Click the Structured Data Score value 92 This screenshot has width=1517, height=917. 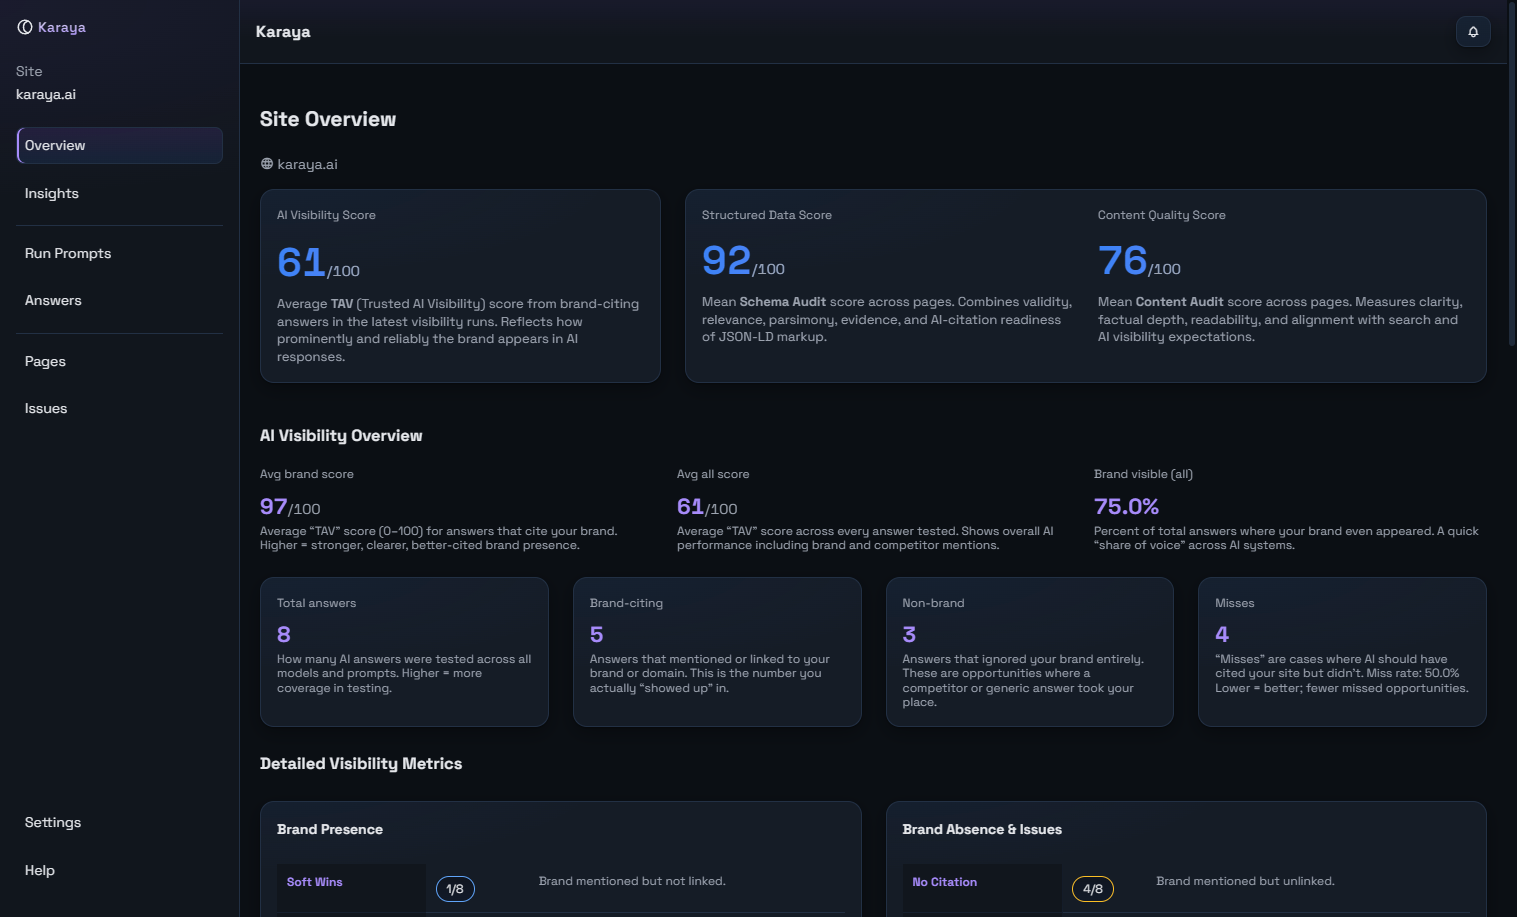(727, 261)
